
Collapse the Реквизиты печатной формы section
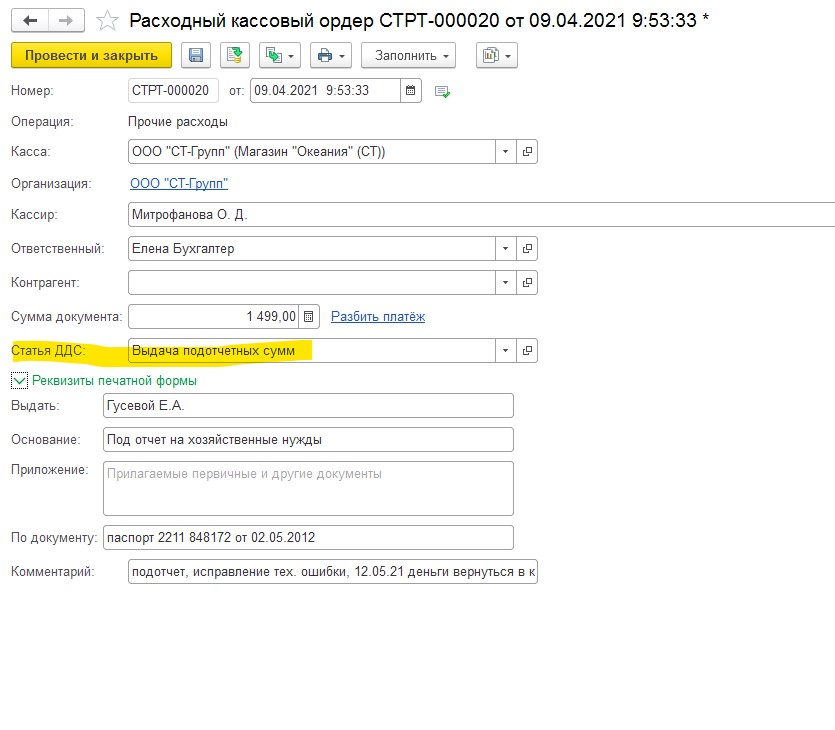19,380
